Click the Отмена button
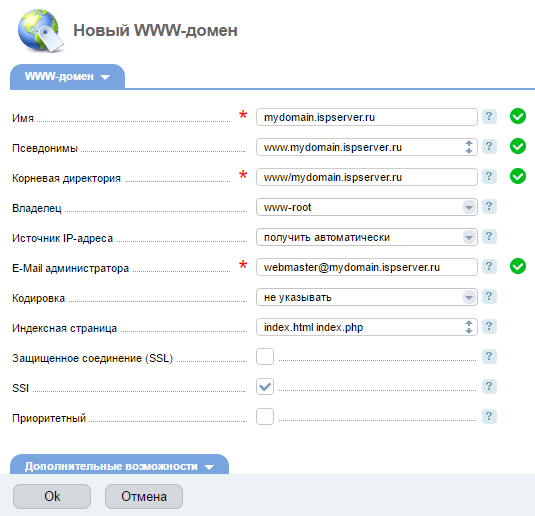This screenshot has width=535, height=516. coord(144,497)
